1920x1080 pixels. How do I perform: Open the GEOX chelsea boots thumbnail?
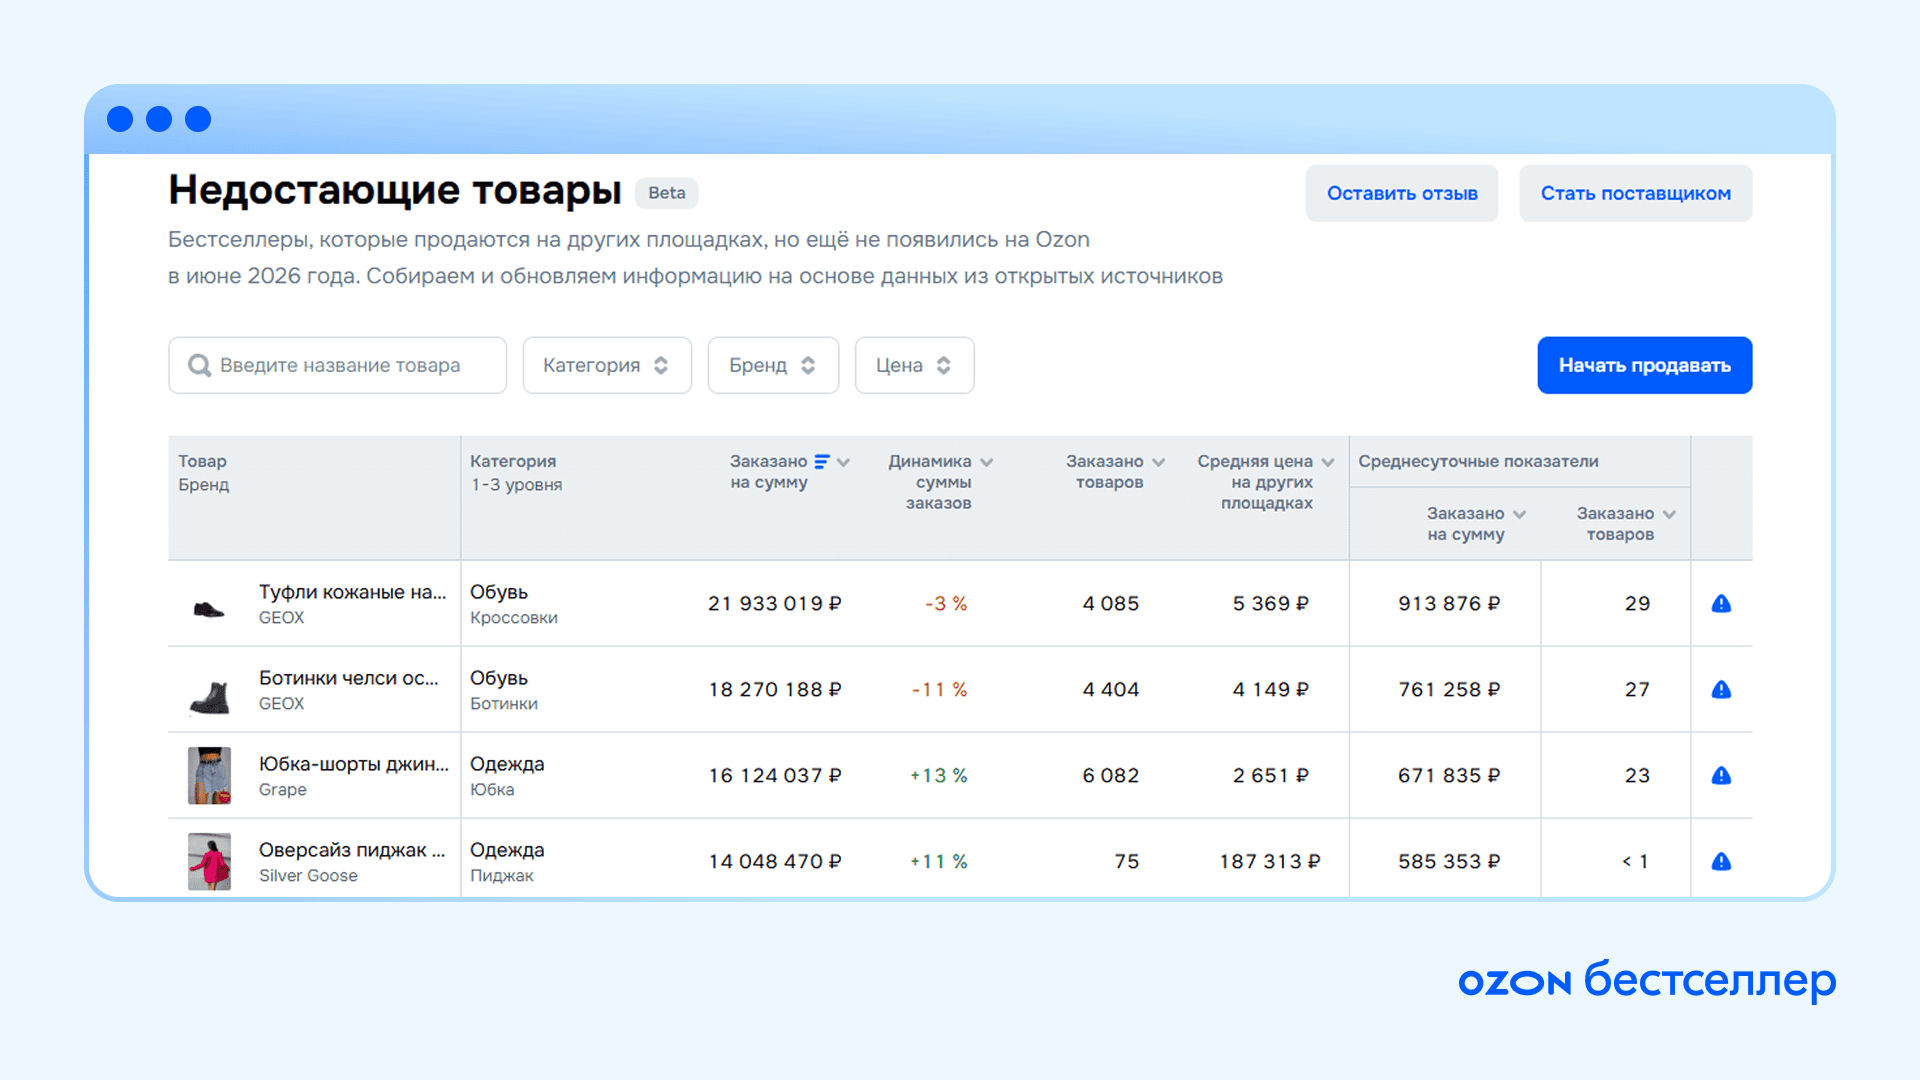click(x=209, y=697)
